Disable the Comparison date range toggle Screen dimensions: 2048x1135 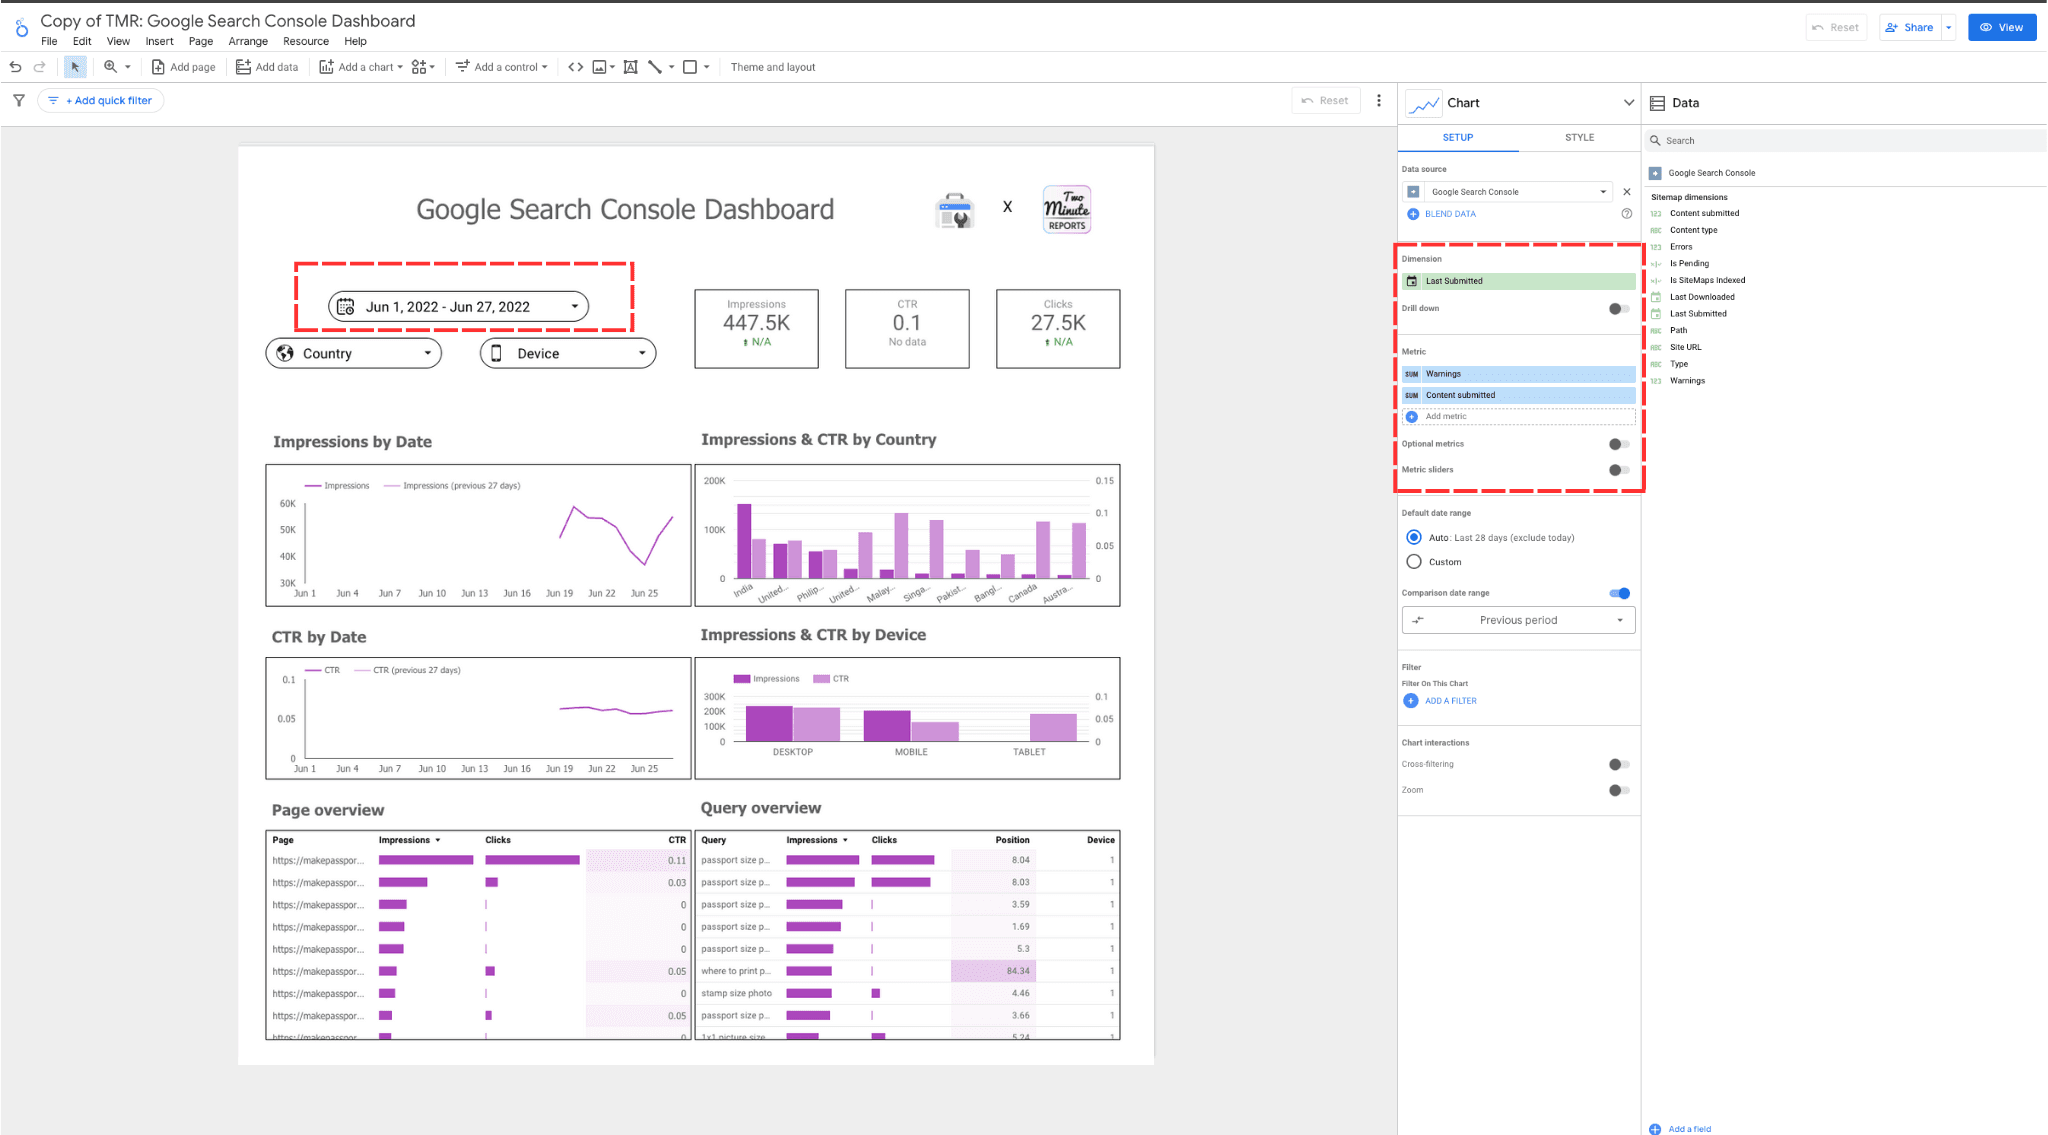(x=1619, y=593)
